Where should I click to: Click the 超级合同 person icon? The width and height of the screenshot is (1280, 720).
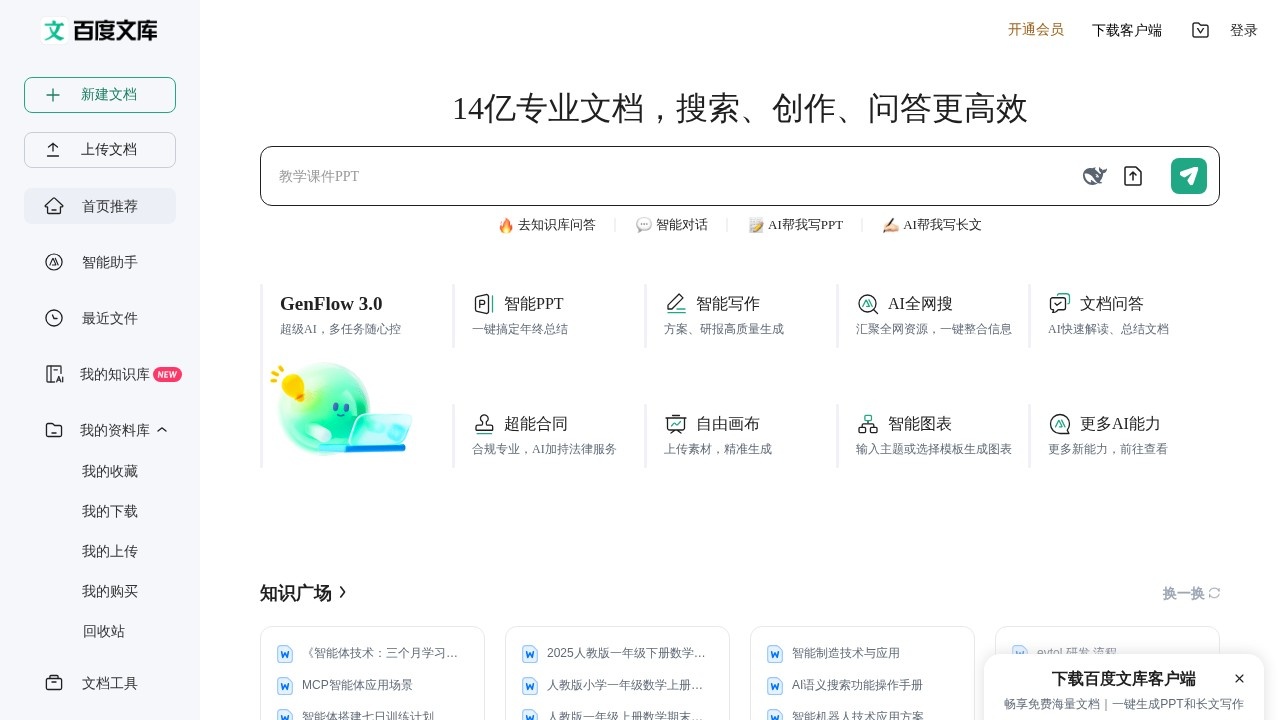pyautogui.click(x=484, y=423)
